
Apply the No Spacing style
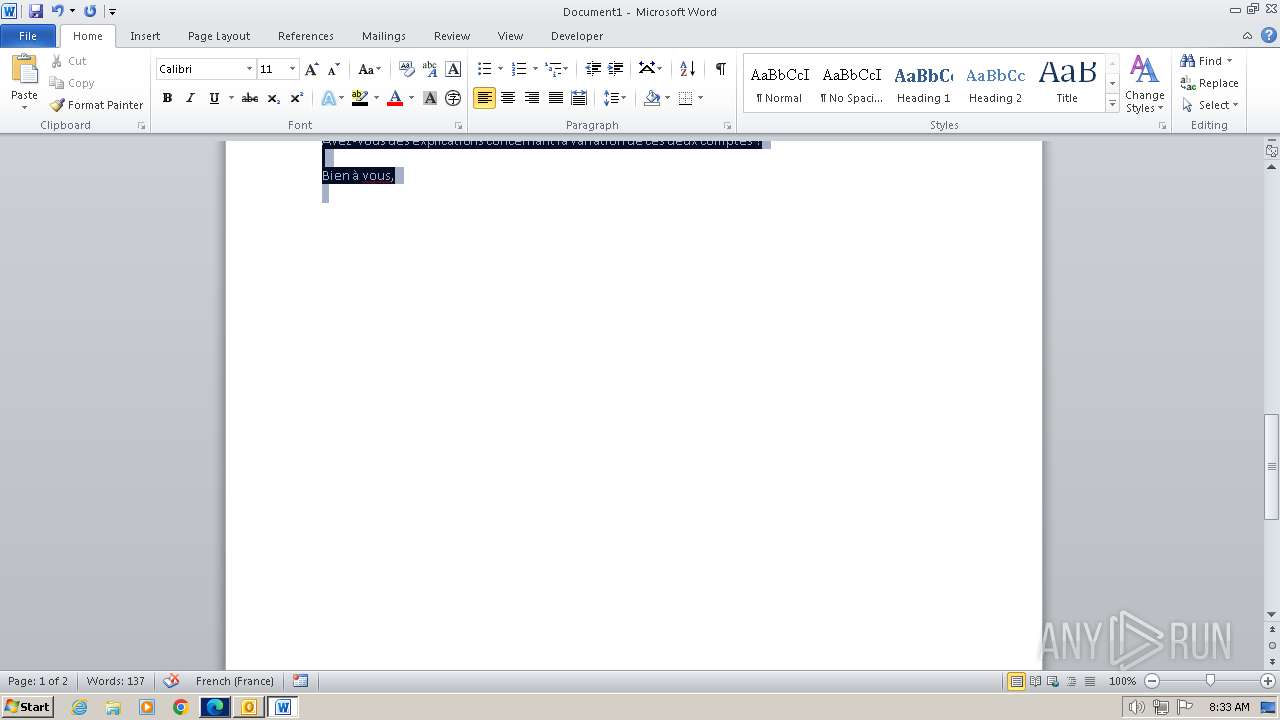(x=851, y=84)
